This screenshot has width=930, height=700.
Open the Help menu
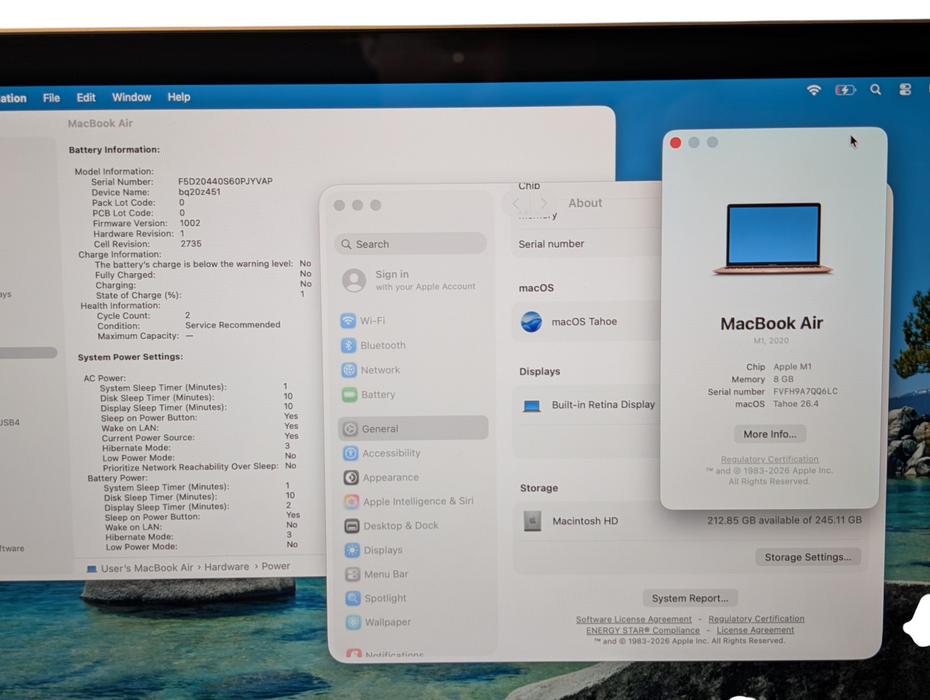point(179,97)
